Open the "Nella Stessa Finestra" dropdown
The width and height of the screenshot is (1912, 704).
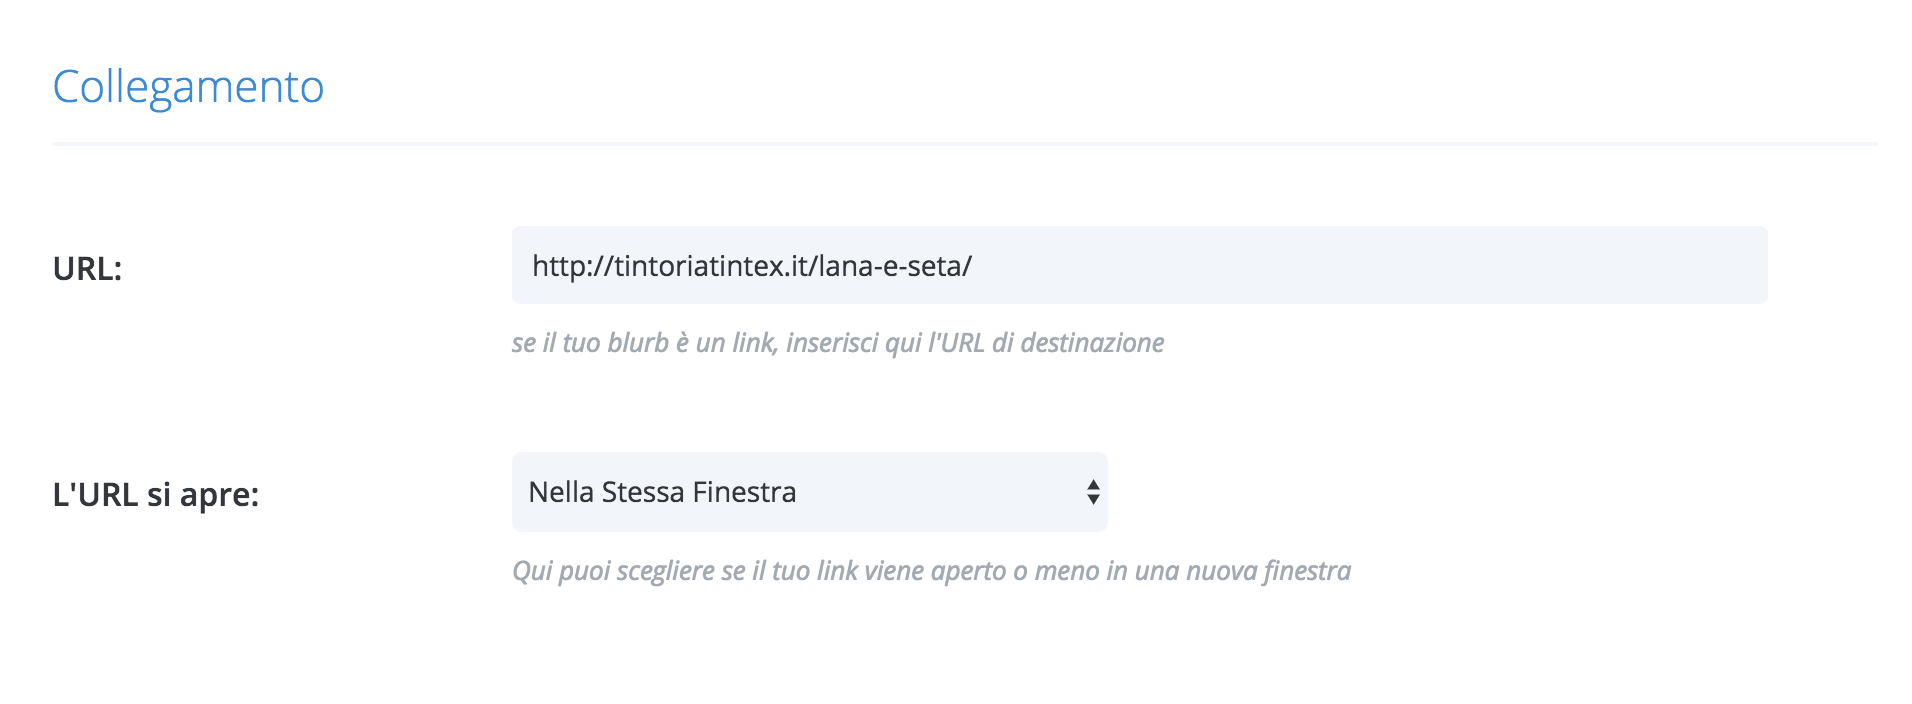[x=808, y=492]
